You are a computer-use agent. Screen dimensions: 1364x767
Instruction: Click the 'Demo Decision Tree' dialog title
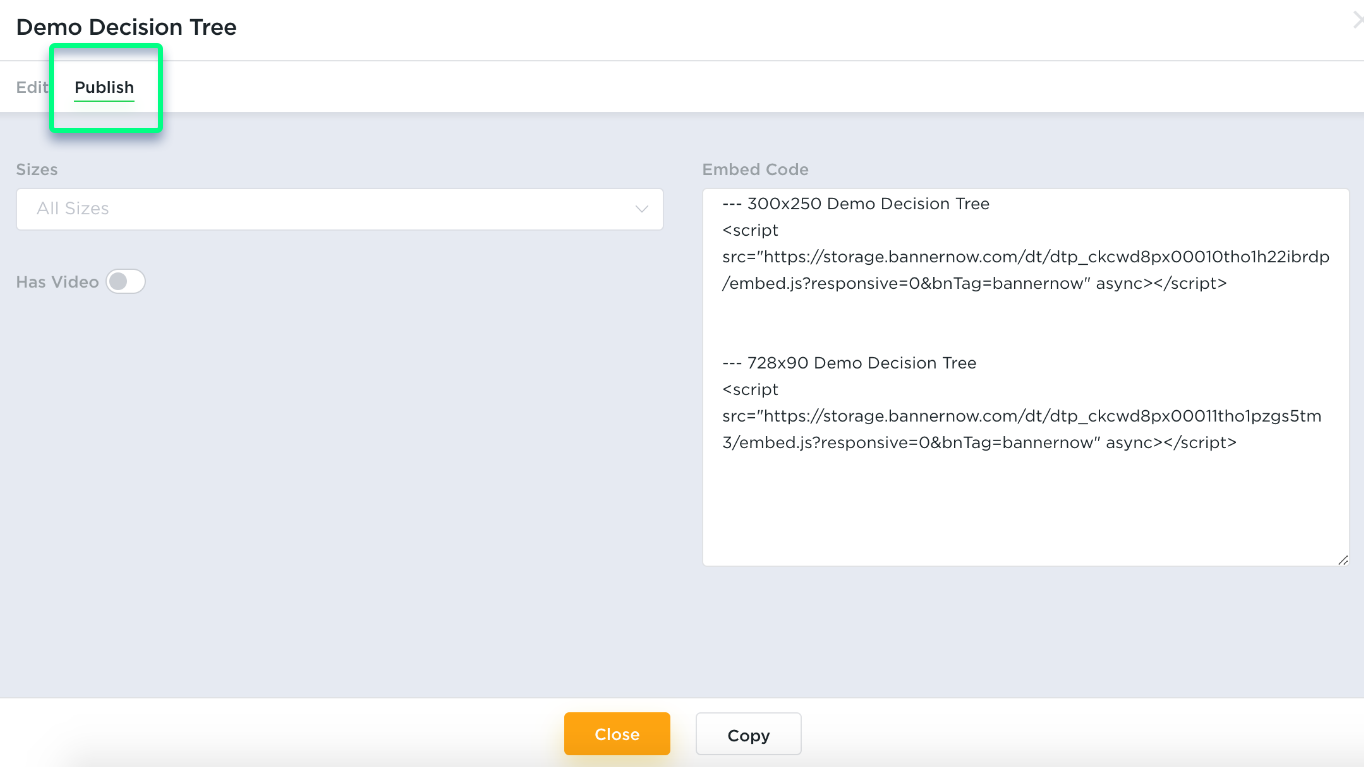point(126,27)
